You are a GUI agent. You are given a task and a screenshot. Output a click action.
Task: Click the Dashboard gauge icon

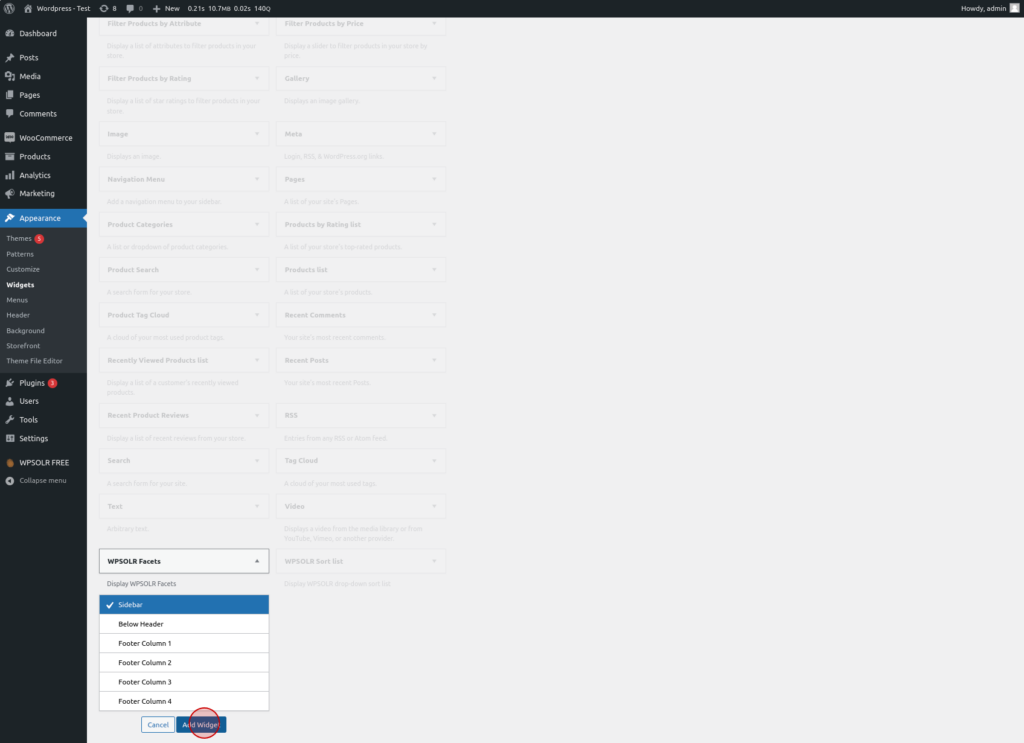tap(10, 33)
